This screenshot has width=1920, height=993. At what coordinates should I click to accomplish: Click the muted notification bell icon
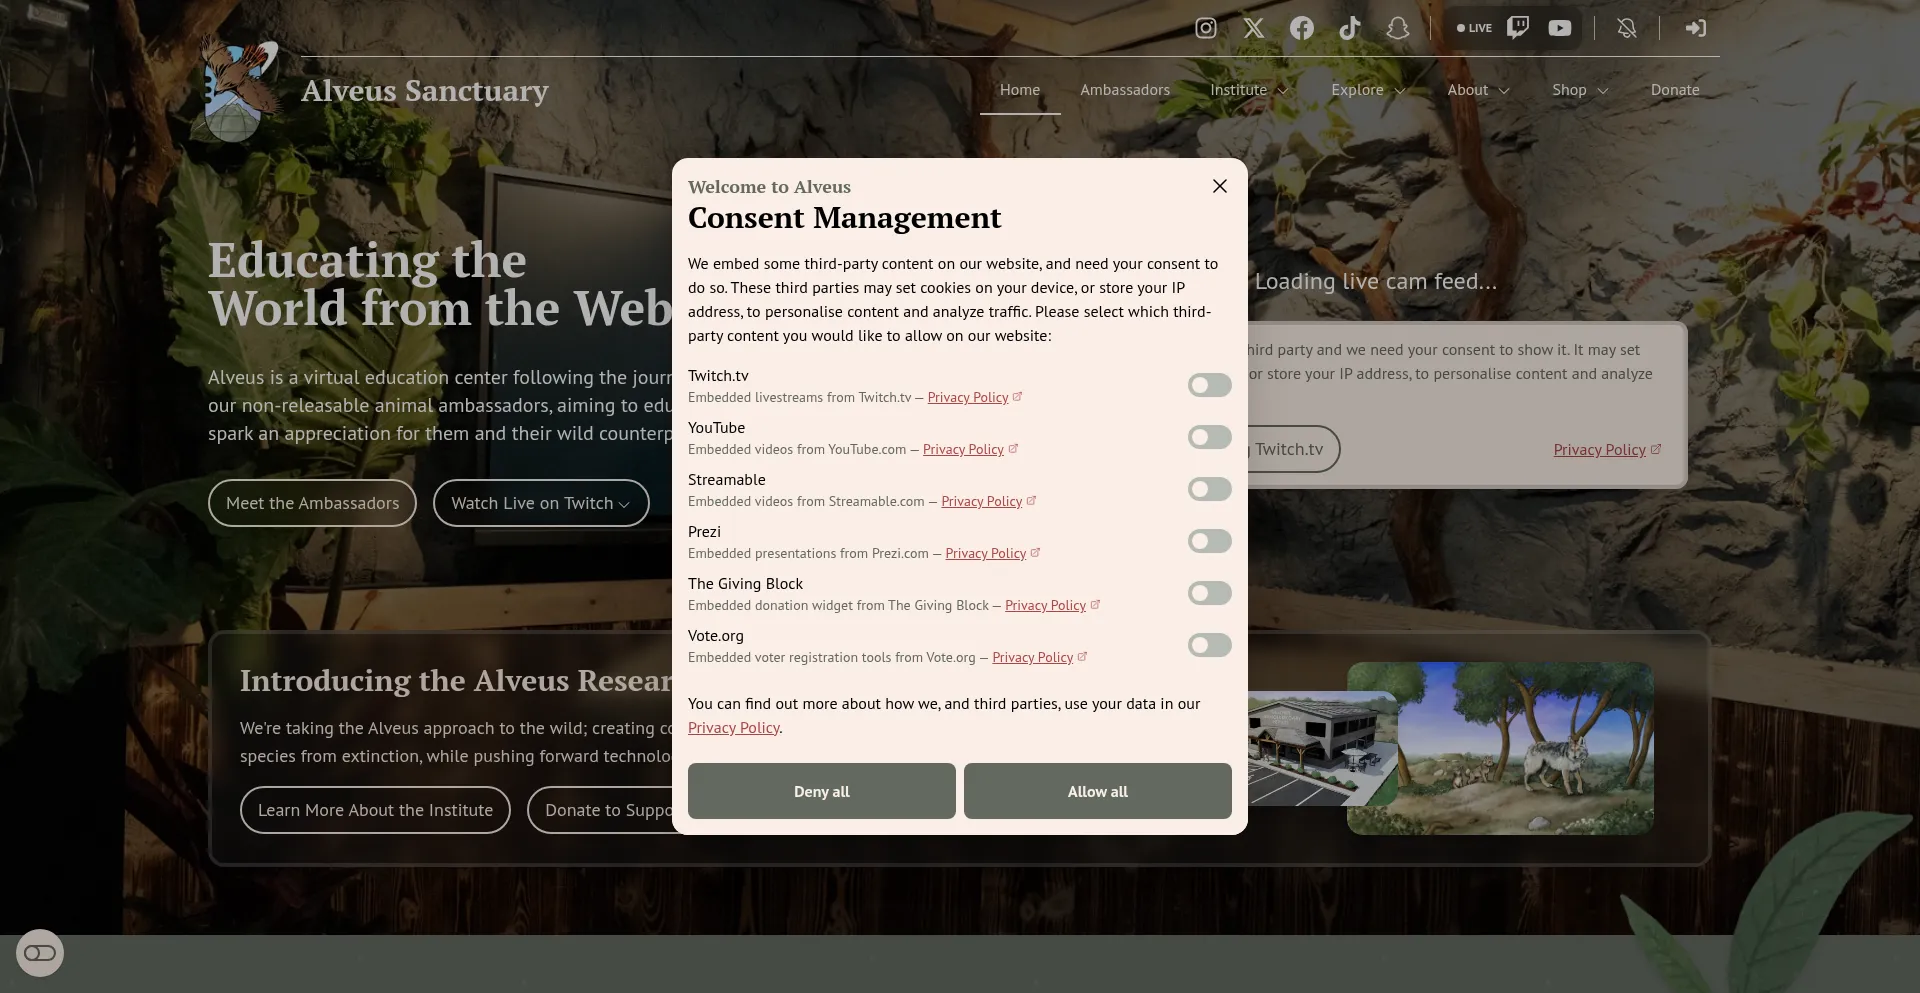pyautogui.click(x=1627, y=28)
